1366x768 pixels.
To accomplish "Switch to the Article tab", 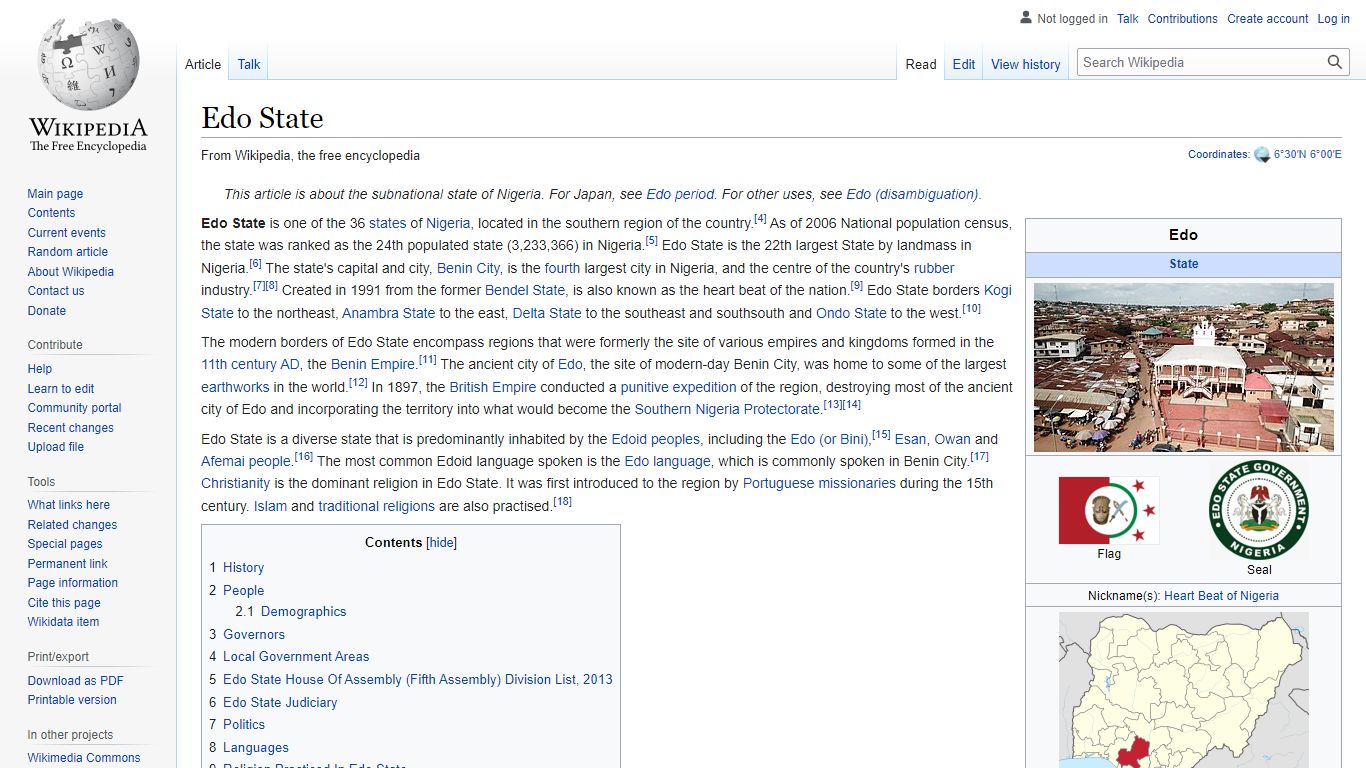I will click(x=203, y=64).
